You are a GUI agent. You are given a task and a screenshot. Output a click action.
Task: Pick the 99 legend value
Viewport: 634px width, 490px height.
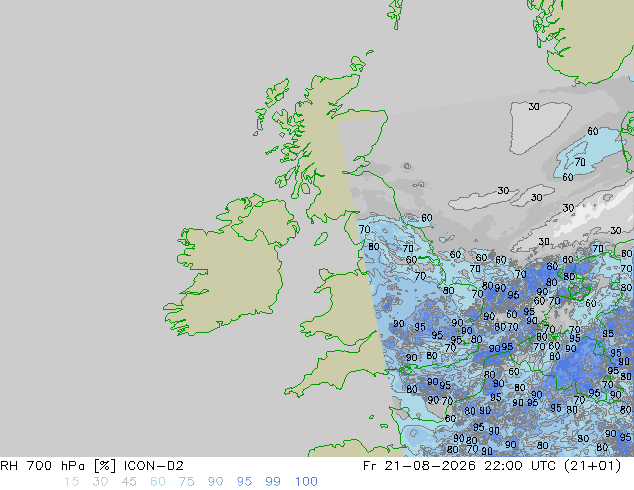tap(273, 482)
